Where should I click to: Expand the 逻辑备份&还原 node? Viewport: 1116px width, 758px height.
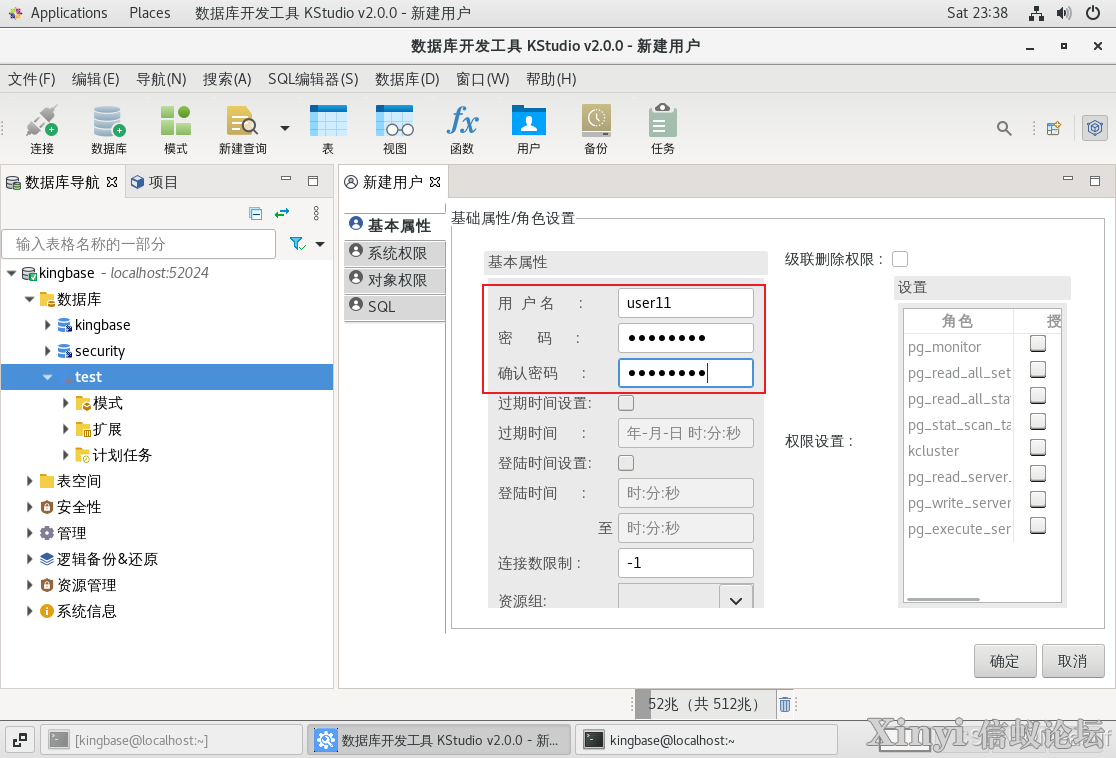tap(29, 559)
